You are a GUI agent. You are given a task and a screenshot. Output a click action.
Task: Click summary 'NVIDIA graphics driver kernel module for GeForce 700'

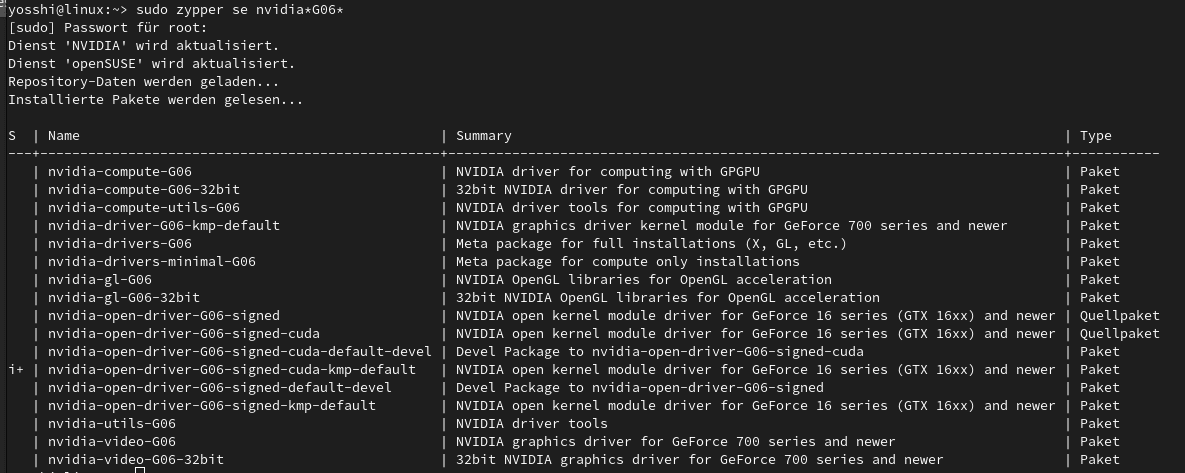664,226
